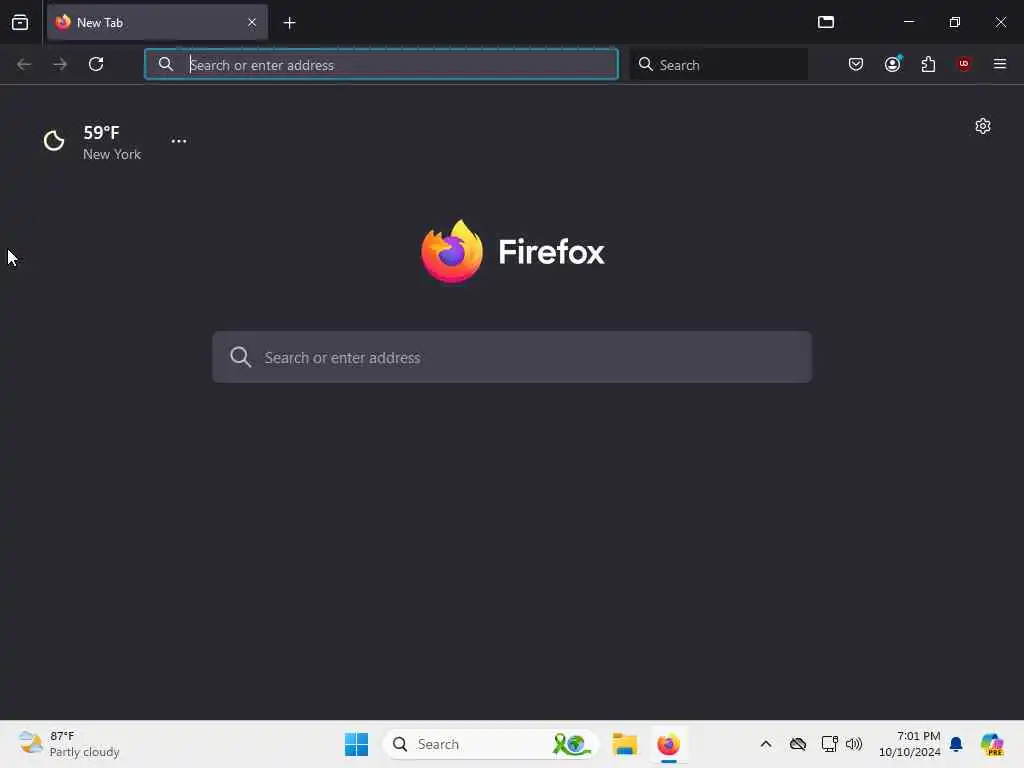
Task: Click the search highlight ribbon icon in taskbar
Action: point(571,744)
